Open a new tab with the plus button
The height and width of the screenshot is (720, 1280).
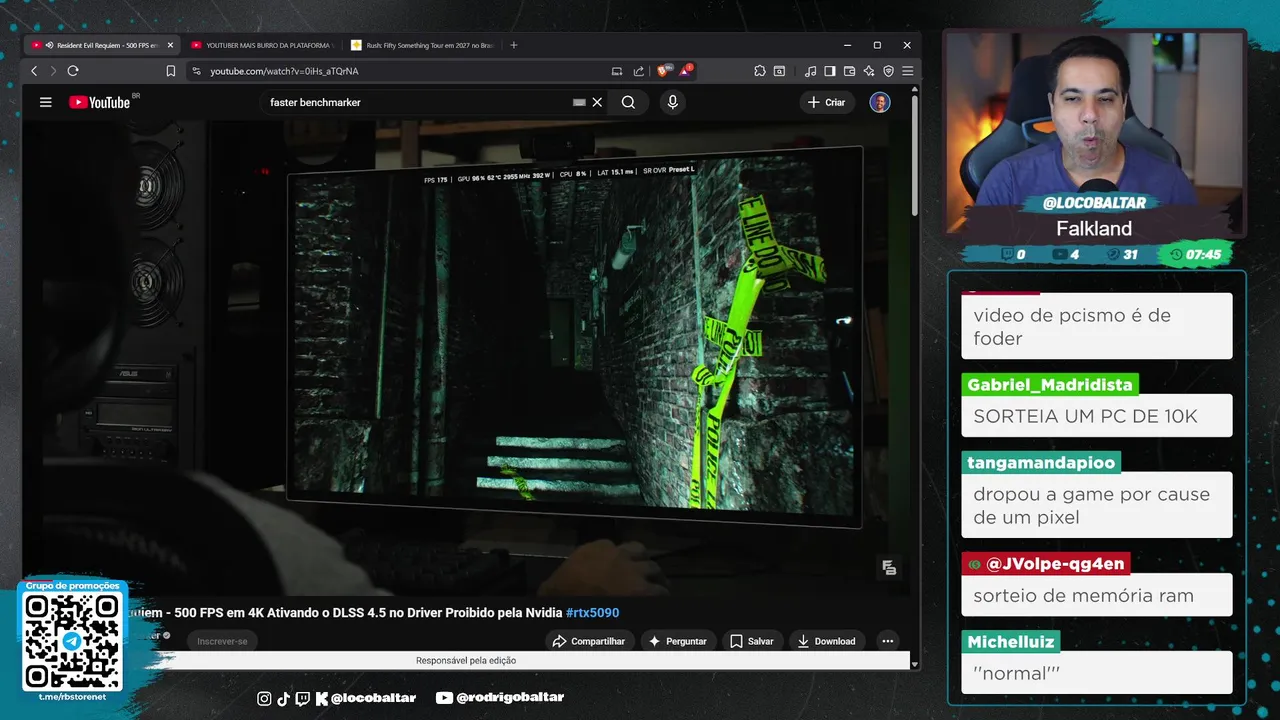(x=514, y=45)
